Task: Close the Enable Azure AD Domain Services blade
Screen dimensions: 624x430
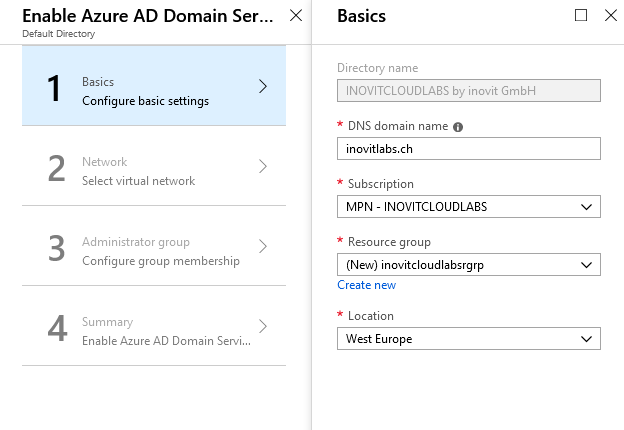Action: 296,16
